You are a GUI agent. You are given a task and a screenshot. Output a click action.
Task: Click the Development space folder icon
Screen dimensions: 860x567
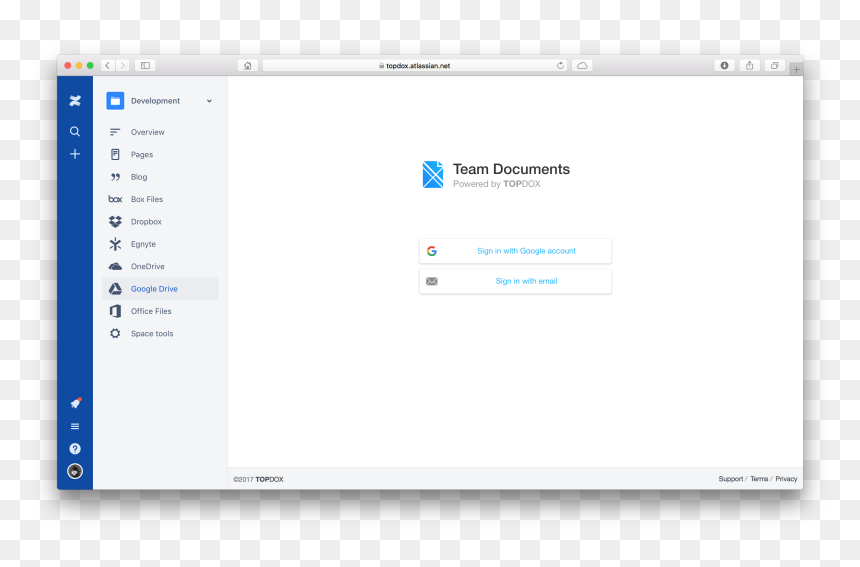pos(115,101)
